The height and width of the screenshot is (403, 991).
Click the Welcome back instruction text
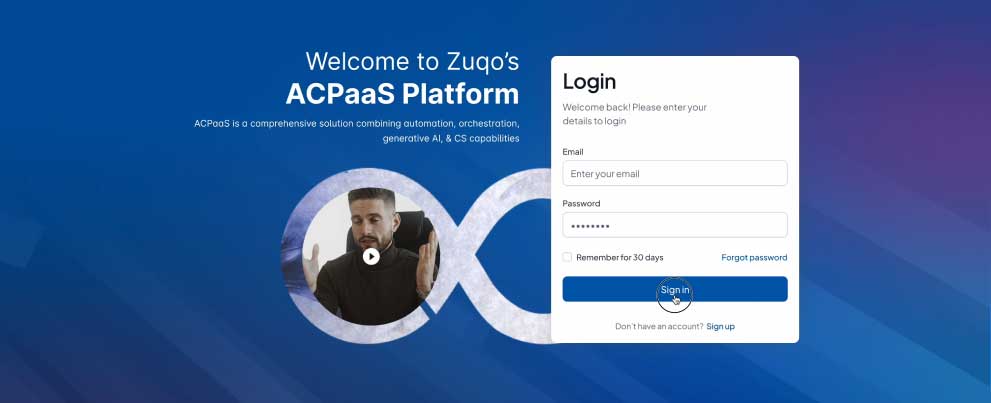pyautogui.click(x=635, y=114)
